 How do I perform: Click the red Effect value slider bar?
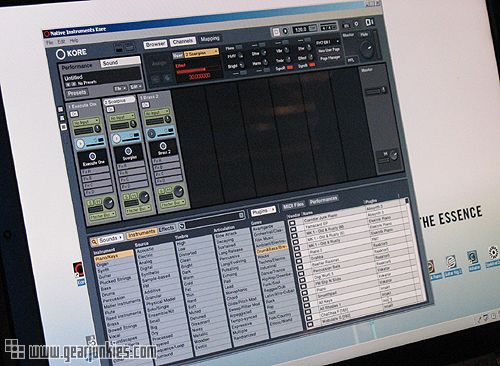[192, 70]
